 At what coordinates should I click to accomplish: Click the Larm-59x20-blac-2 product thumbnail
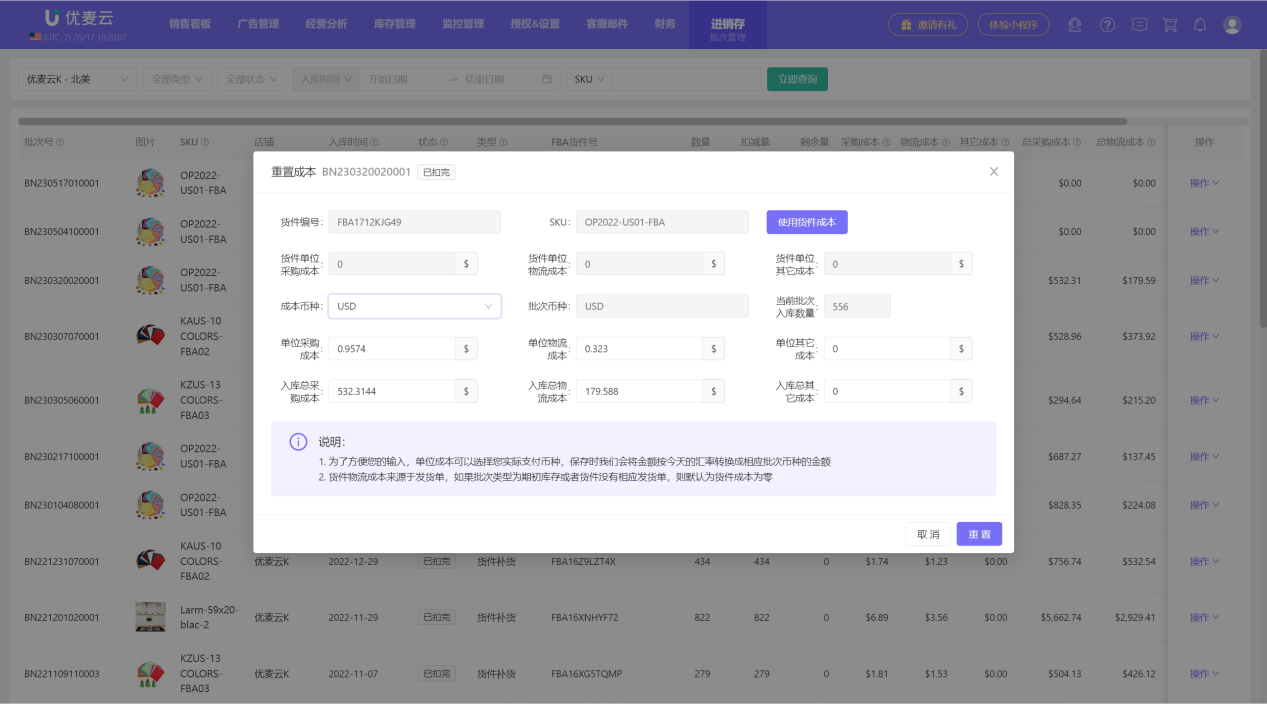click(x=150, y=617)
